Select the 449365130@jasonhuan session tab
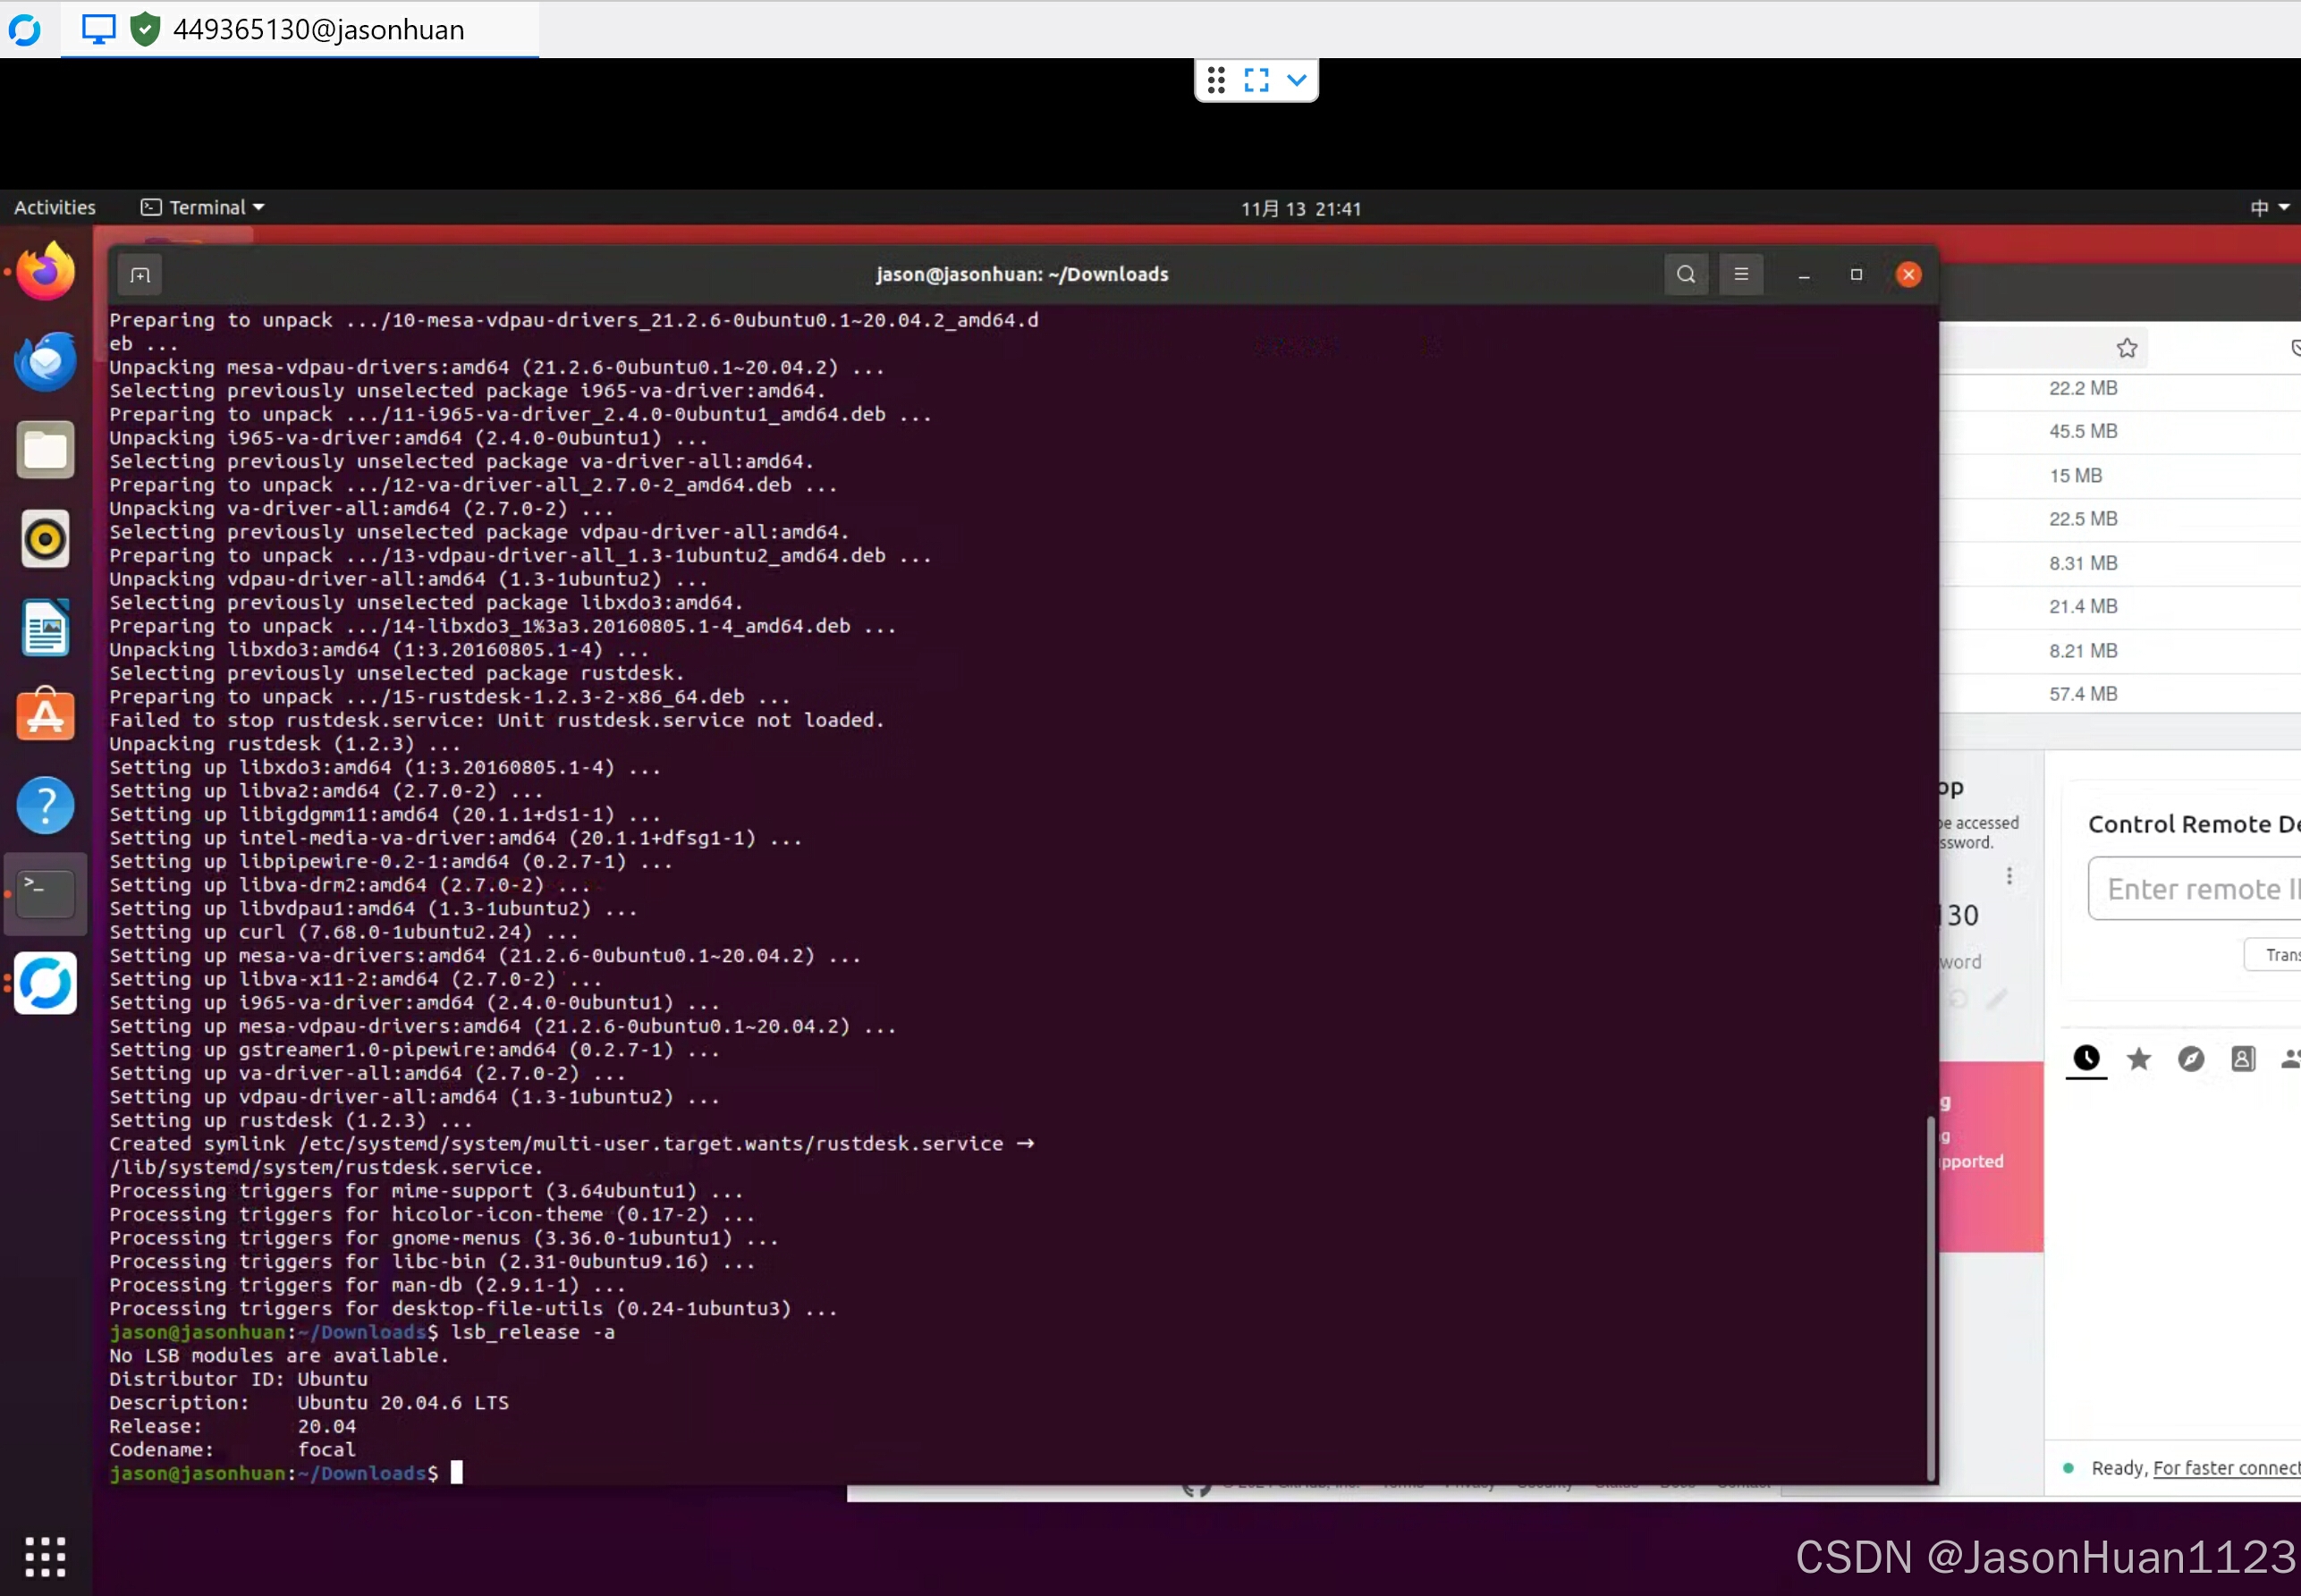 (300, 29)
